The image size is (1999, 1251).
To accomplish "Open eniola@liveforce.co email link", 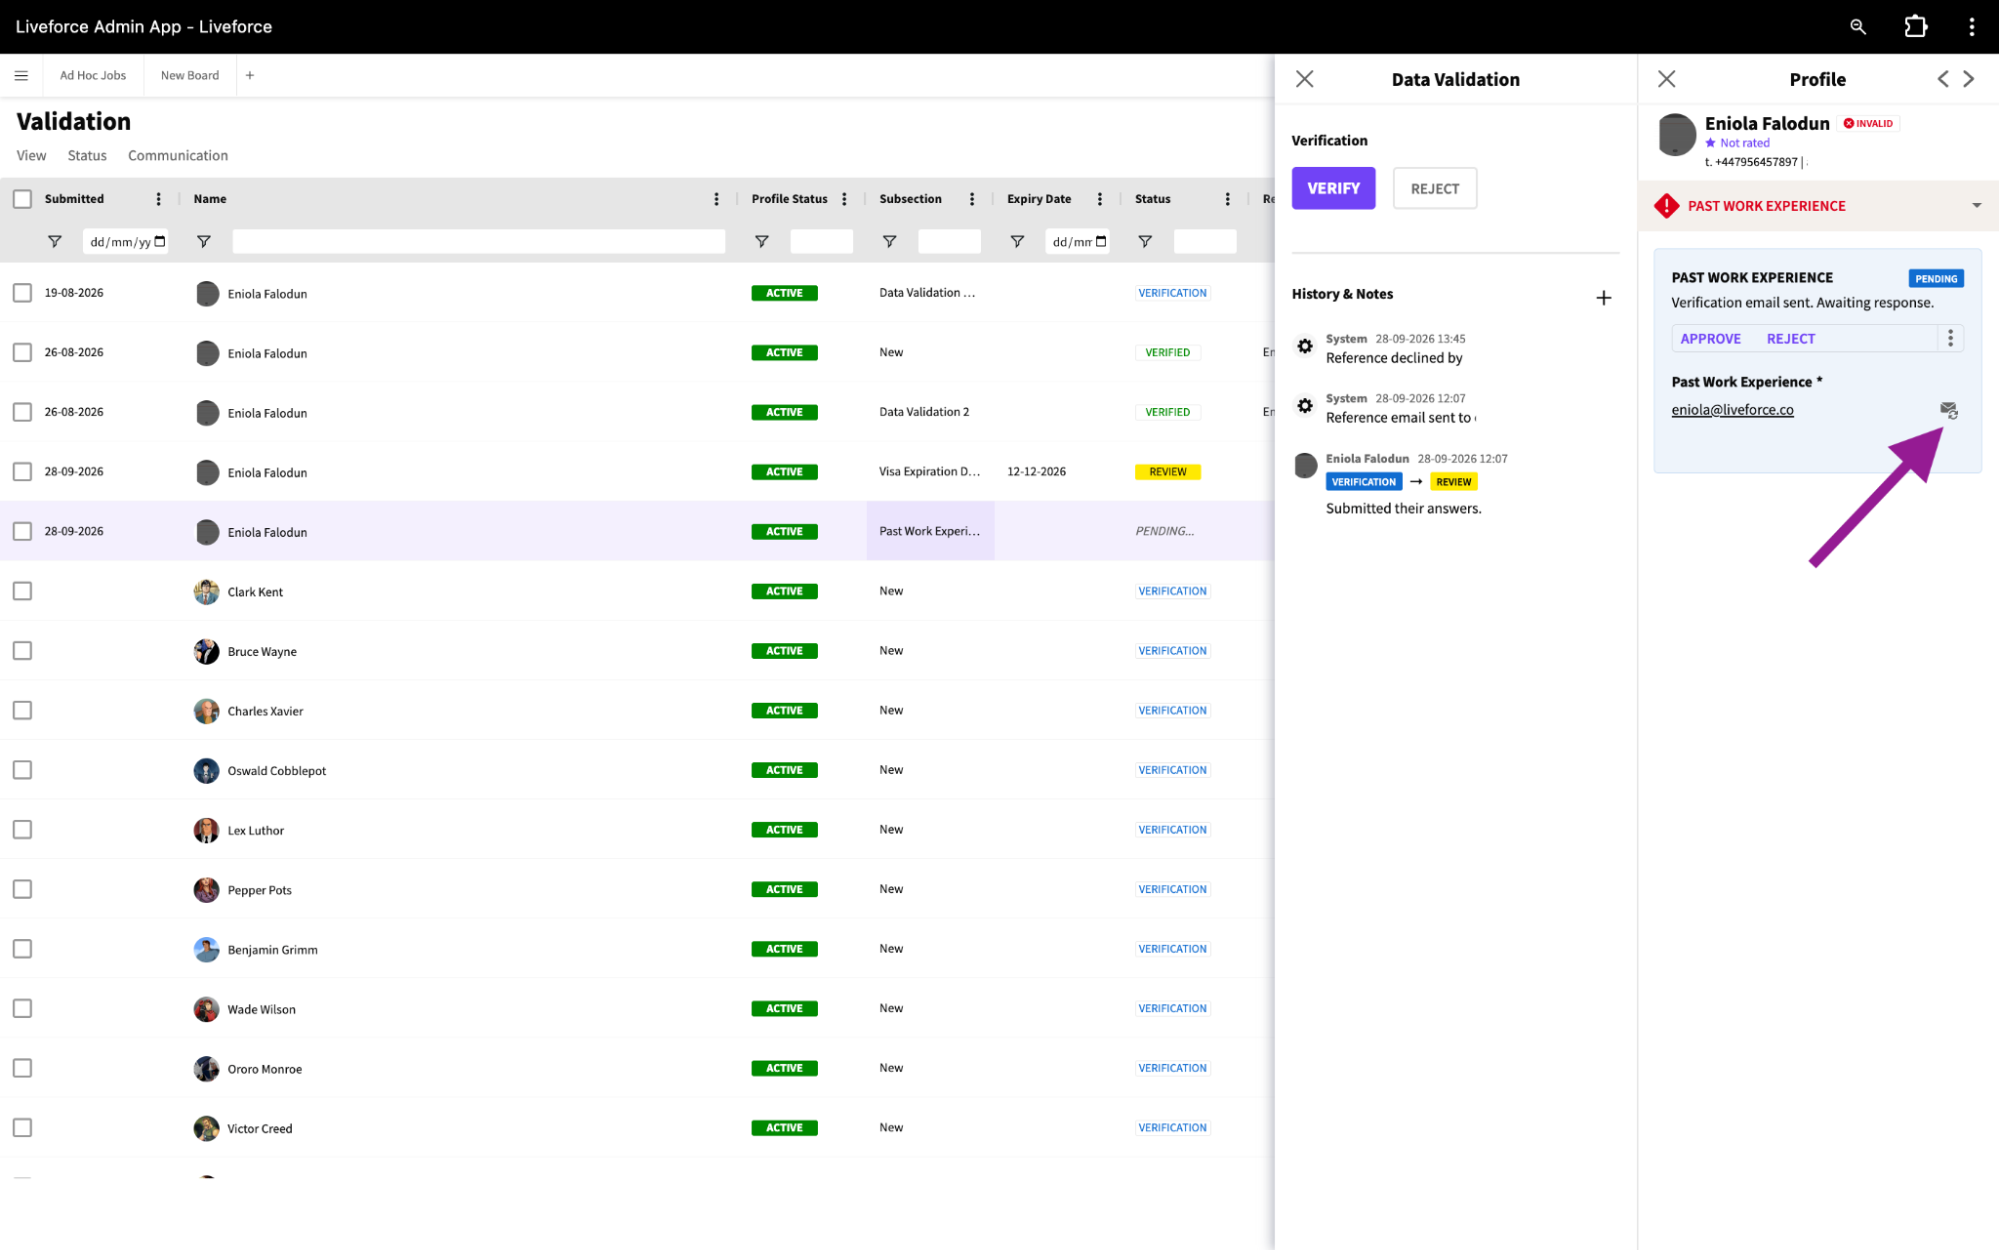I will 1732,410.
